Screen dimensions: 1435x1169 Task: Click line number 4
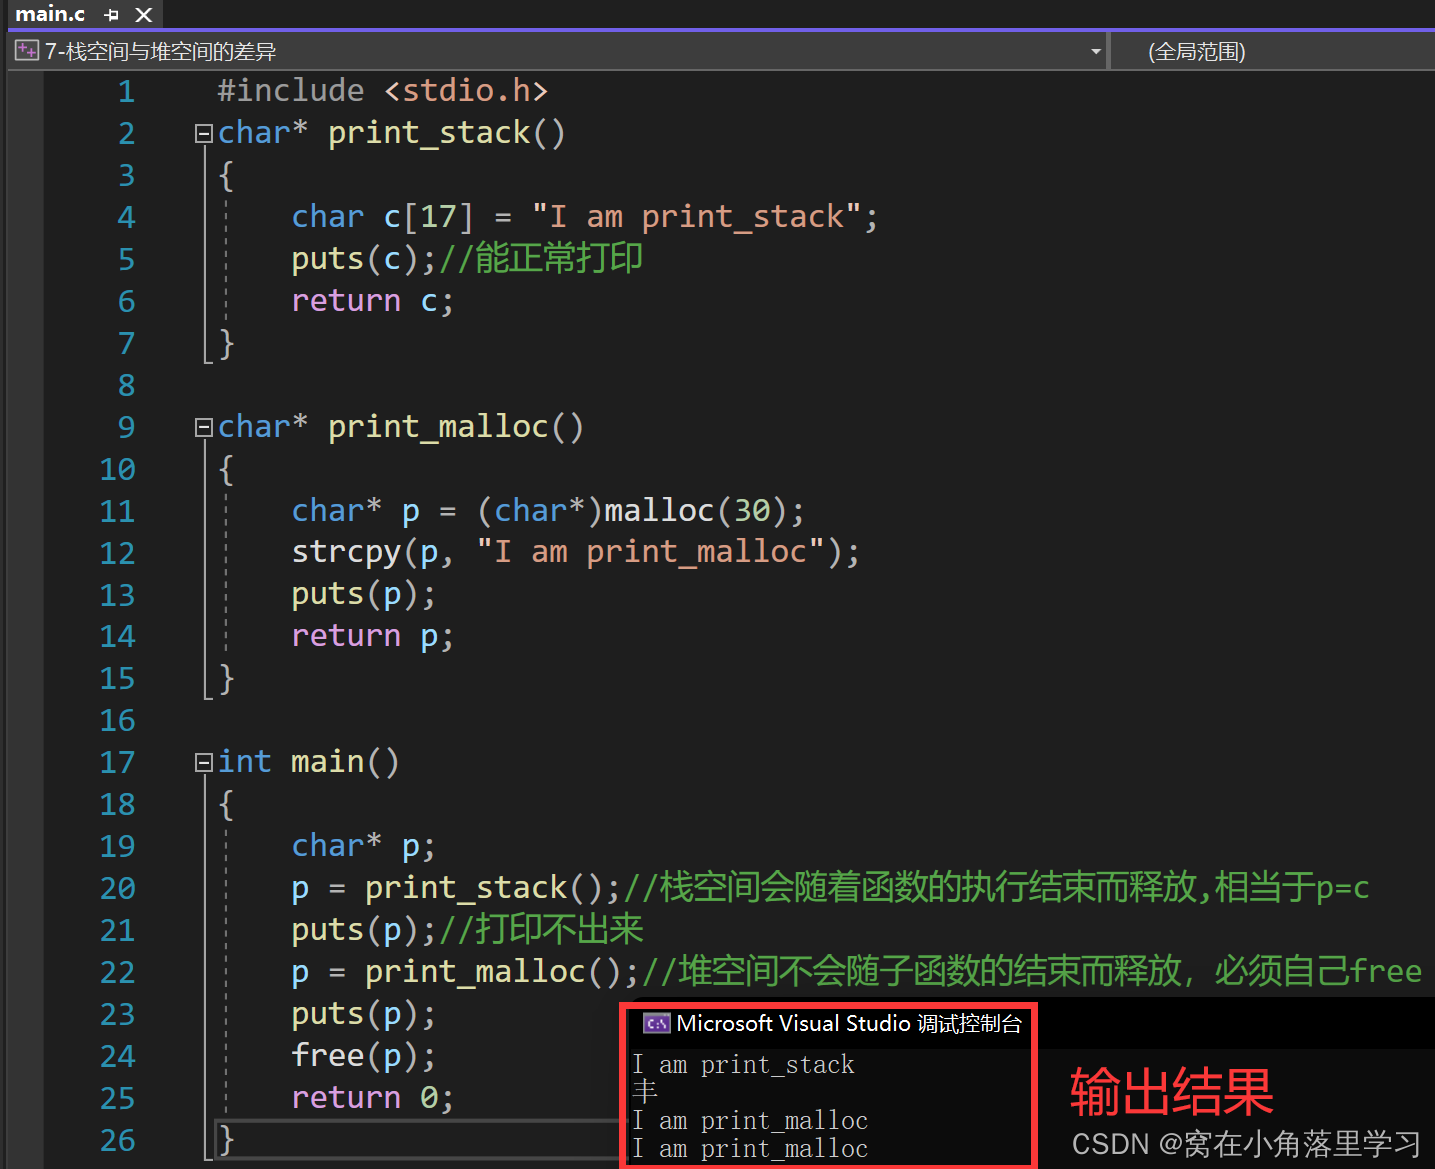tap(126, 218)
